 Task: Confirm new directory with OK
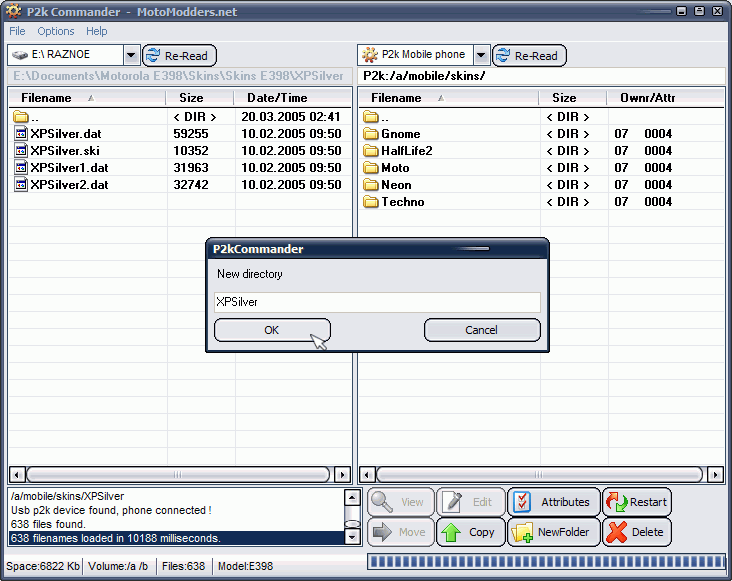272,330
